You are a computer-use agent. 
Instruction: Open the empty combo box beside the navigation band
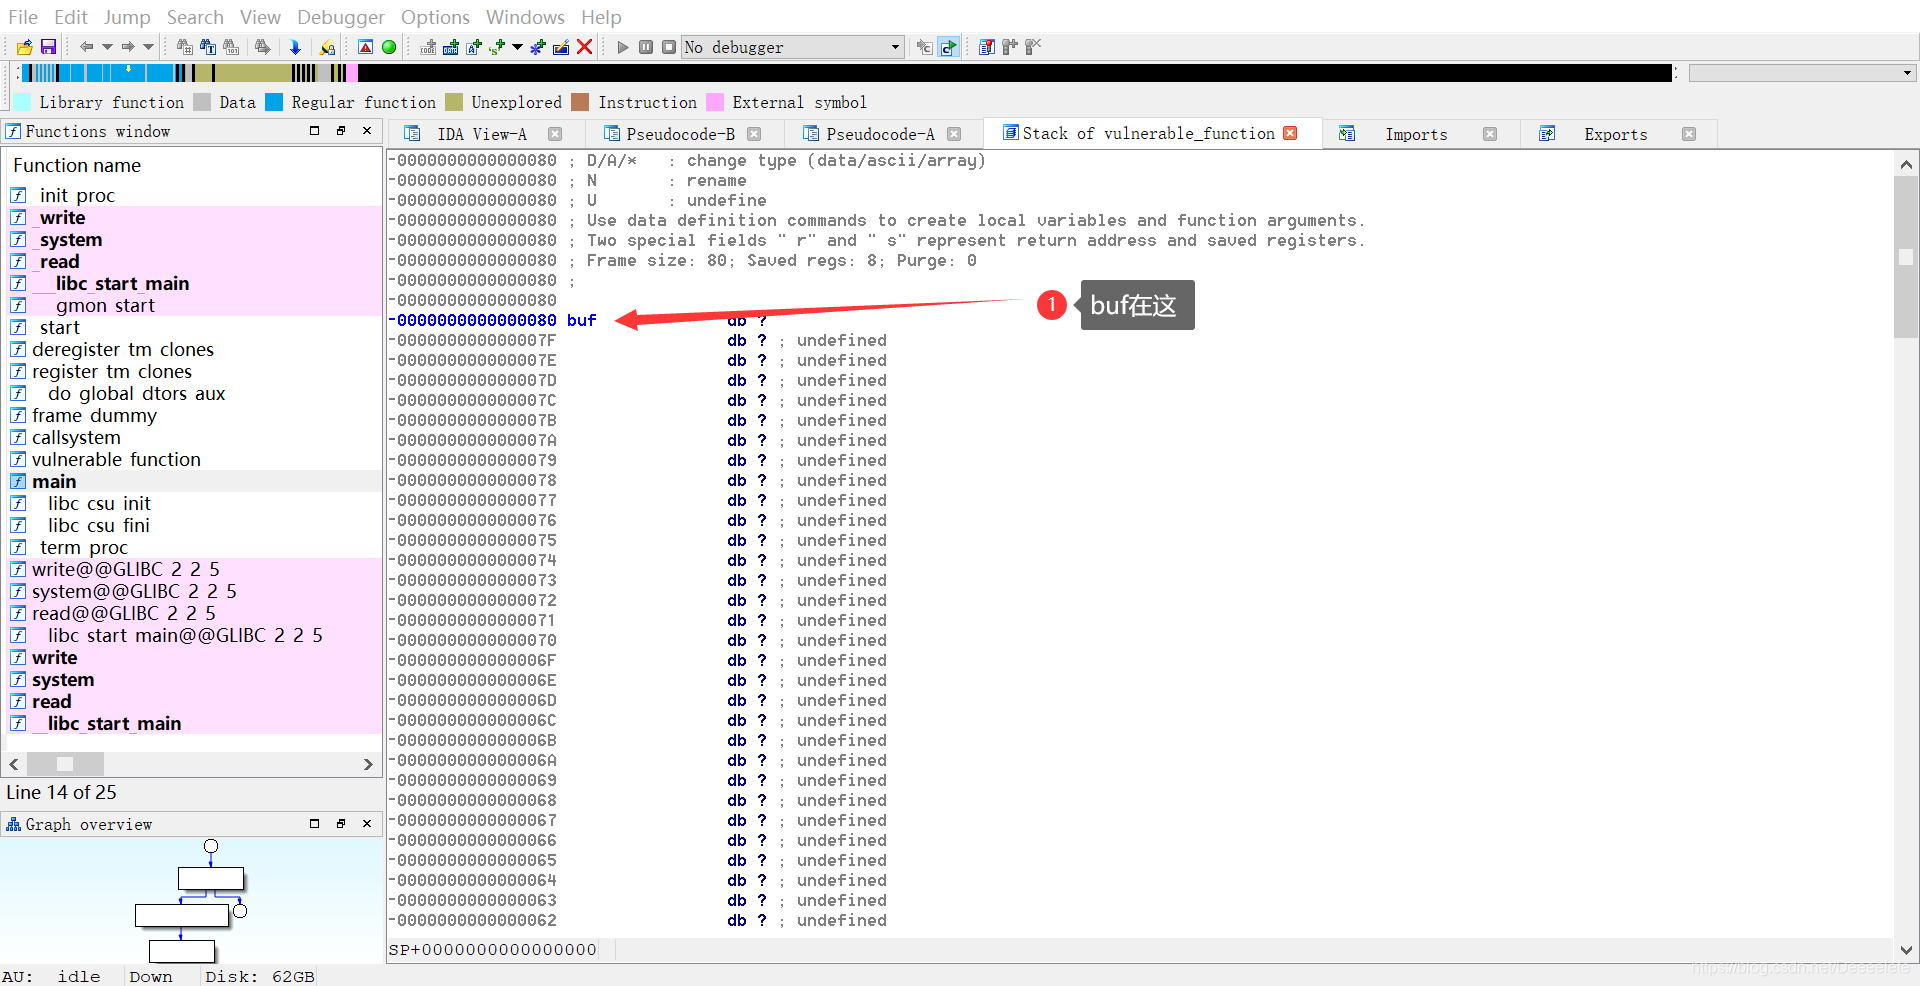(1801, 73)
